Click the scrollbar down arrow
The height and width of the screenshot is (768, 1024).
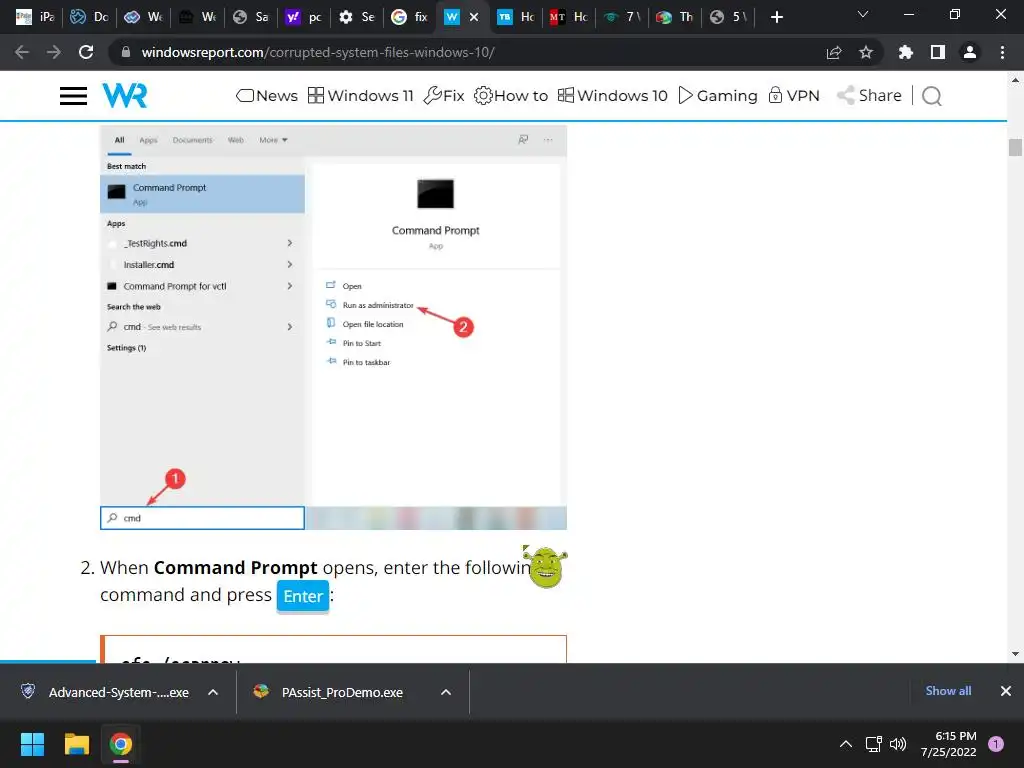pyautogui.click(x=1015, y=654)
